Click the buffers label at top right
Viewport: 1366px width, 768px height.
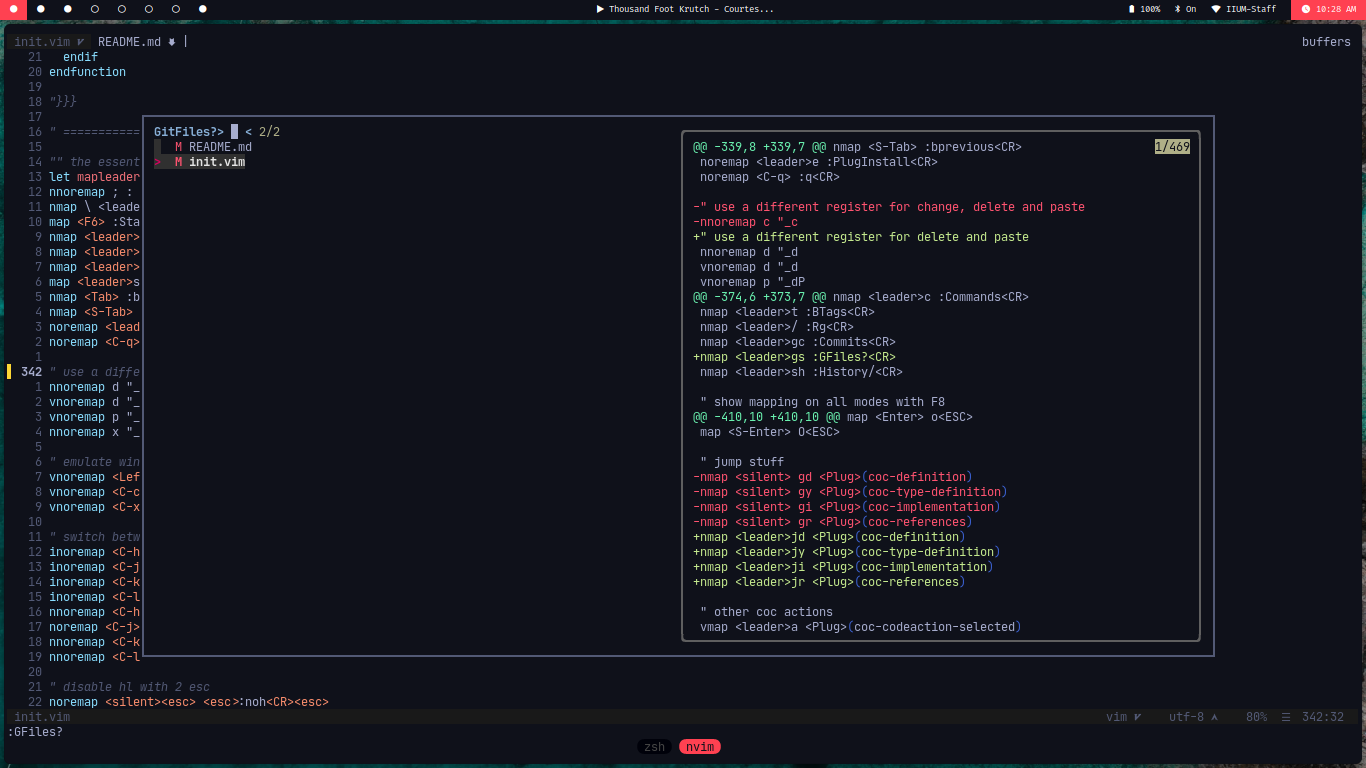coord(1325,42)
